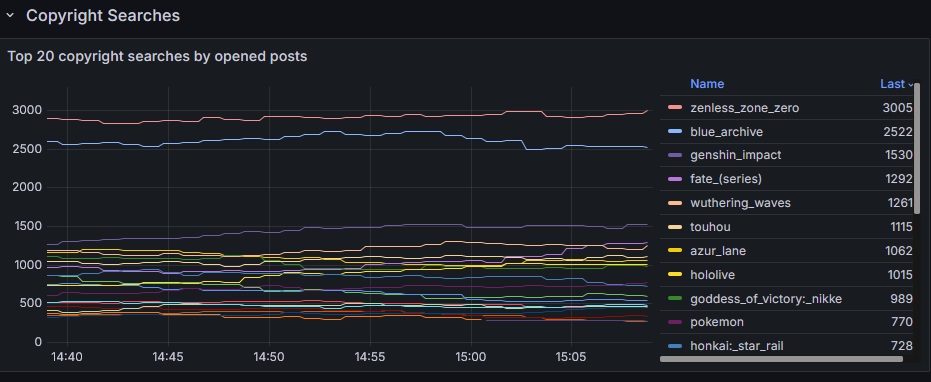Viewport: 931px width, 382px height.
Task: Isolate touhou series via legend name
Action: pos(710,227)
